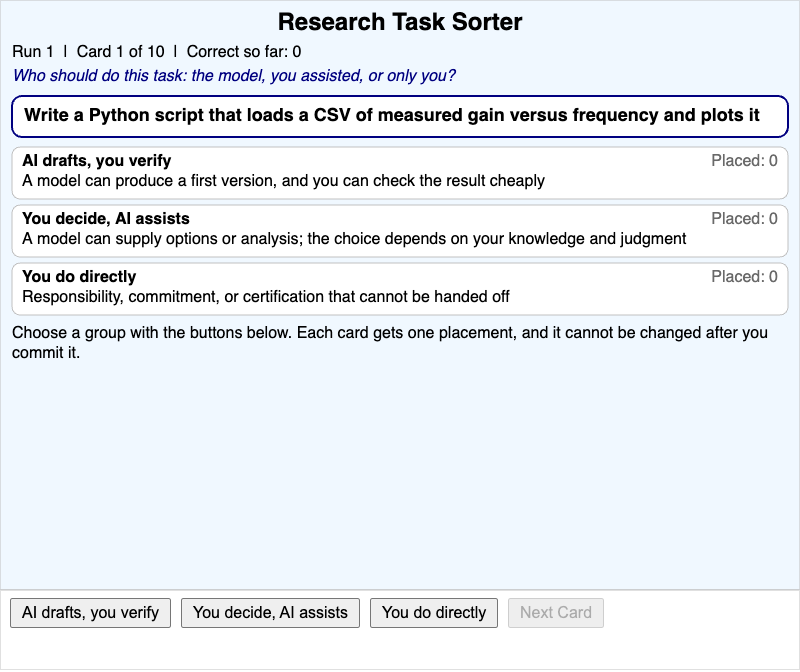Click the 'Correct so far: 0' counter
Viewport: 800px width, 672px height.
244,52
